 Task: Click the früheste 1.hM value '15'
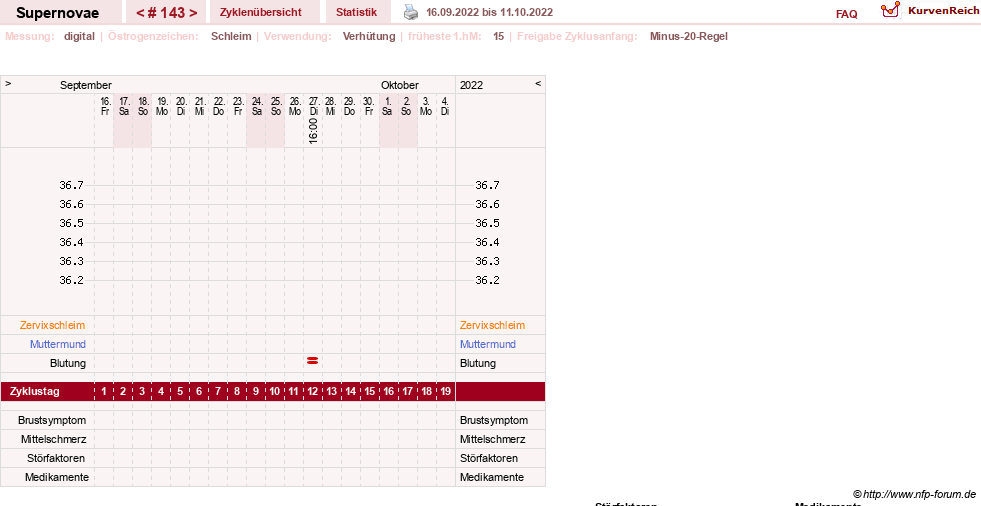[x=499, y=36]
